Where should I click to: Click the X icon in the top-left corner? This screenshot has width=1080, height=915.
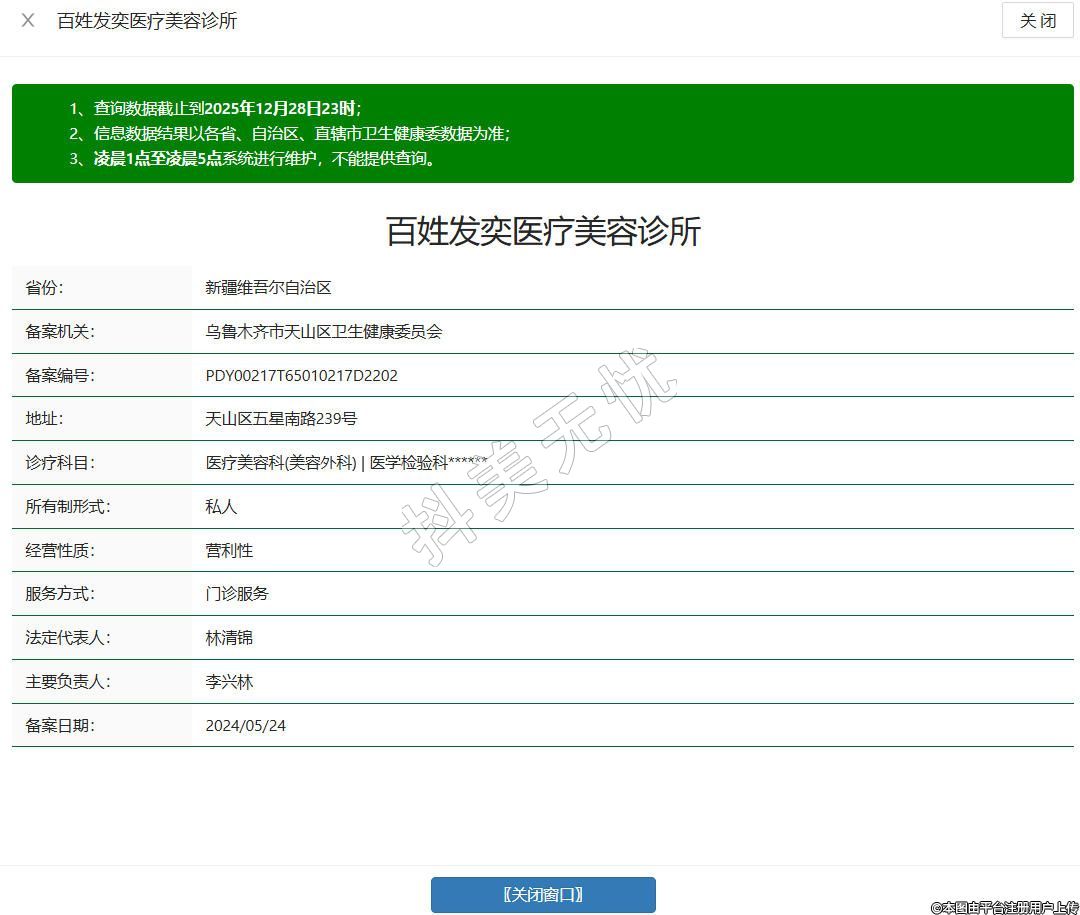pyautogui.click(x=28, y=20)
